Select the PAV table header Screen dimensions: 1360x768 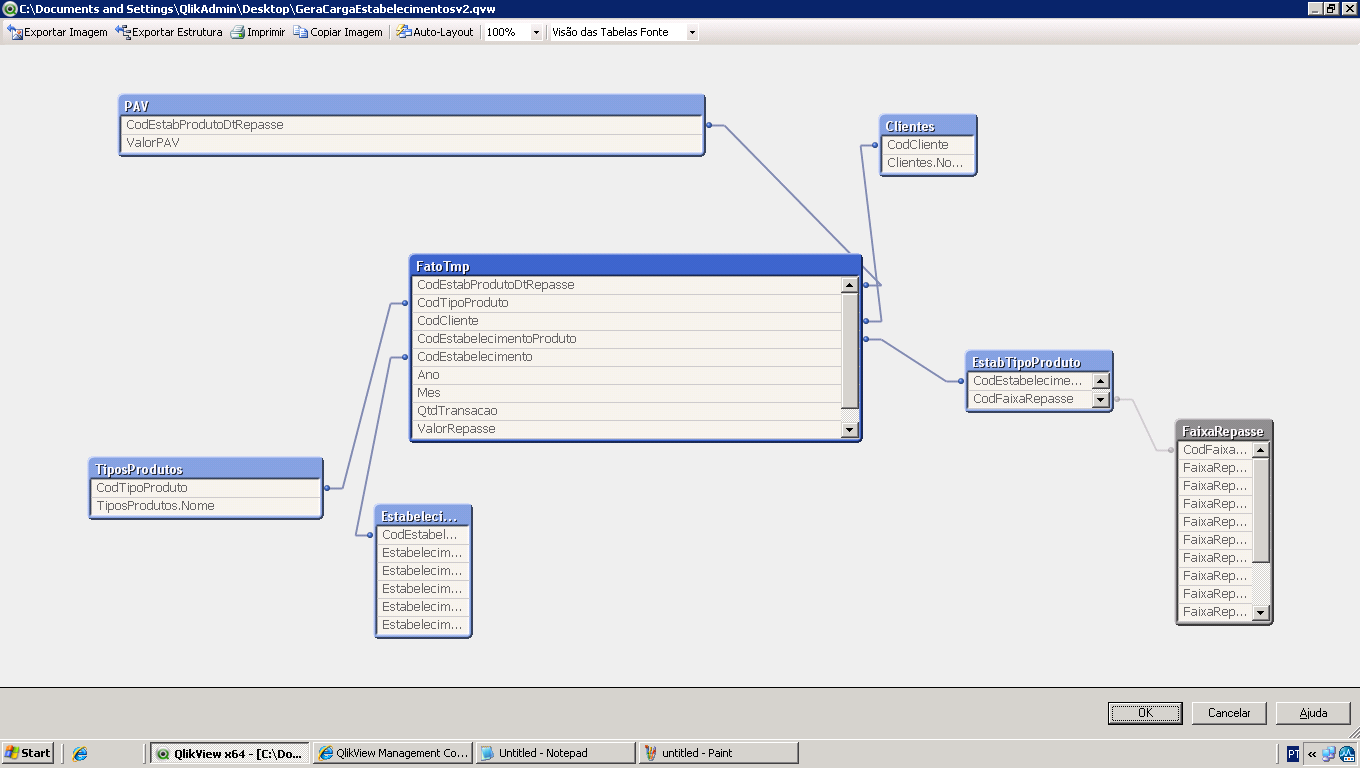[411, 106]
